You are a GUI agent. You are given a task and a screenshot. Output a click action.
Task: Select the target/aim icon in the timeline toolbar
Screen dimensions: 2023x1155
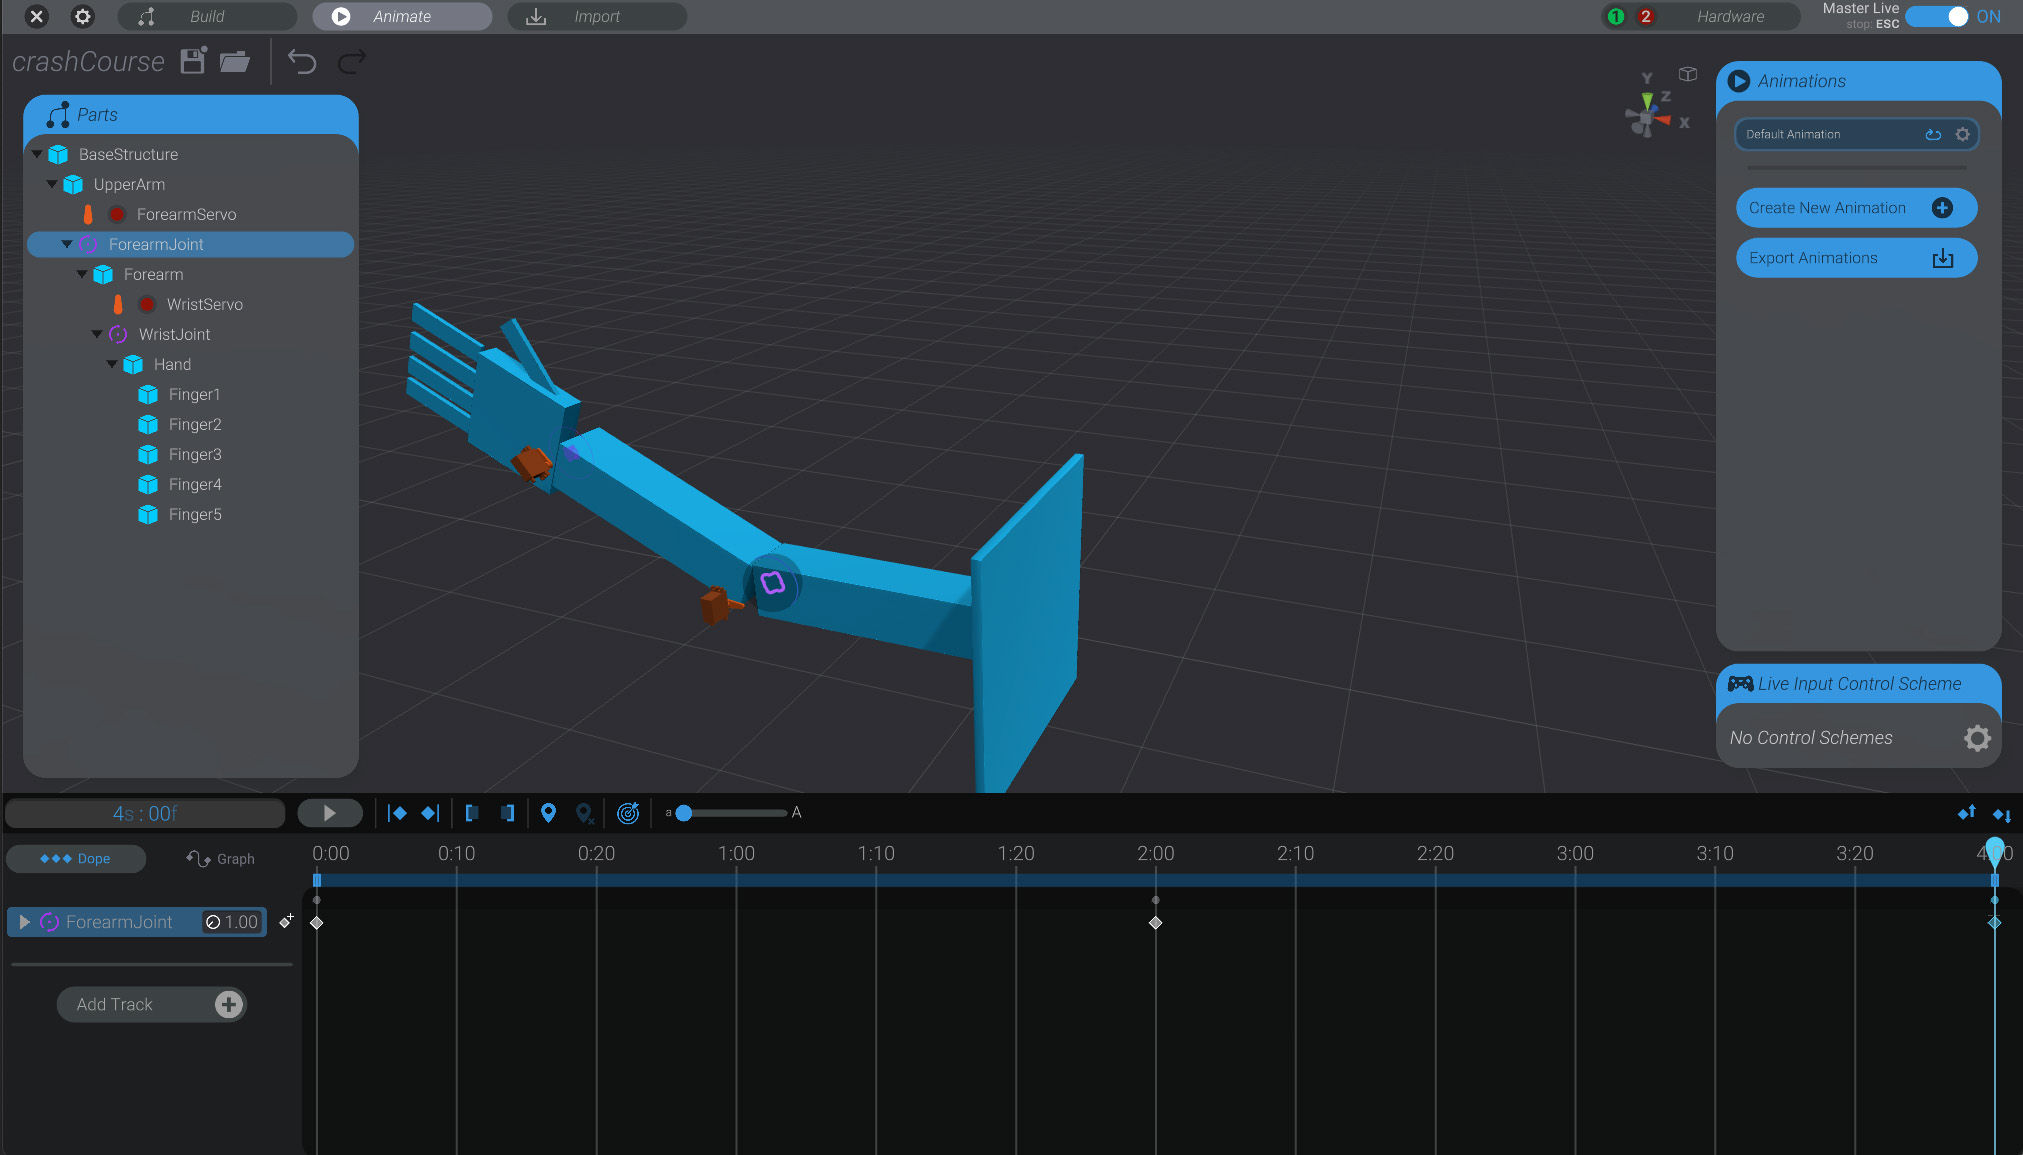[628, 813]
